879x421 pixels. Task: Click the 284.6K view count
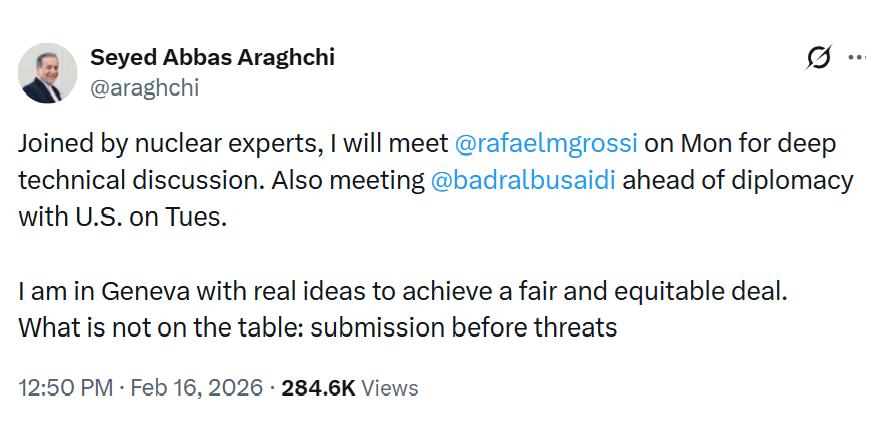tap(318, 387)
